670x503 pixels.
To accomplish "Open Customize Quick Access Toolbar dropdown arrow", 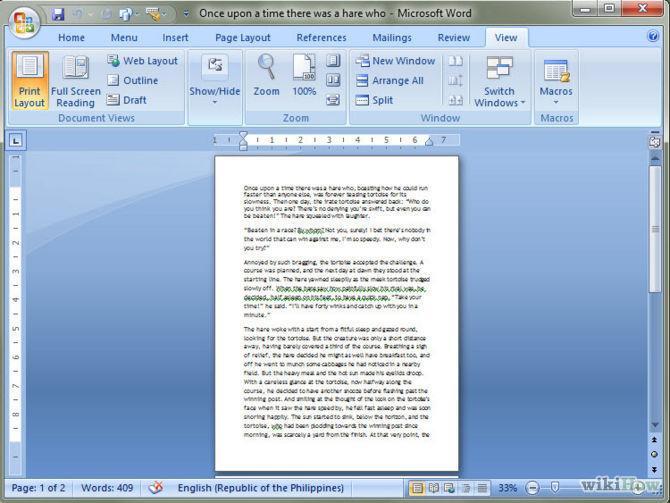I will point(186,14).
